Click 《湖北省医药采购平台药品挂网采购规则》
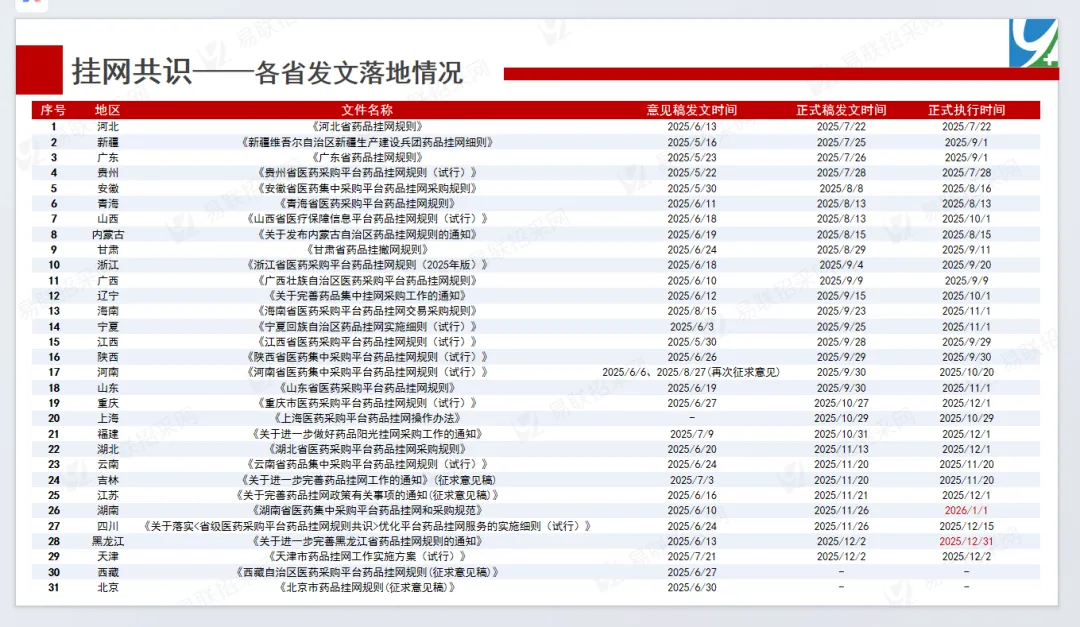Viewport: 1080px width, 627px height. [x=367, y=449]
